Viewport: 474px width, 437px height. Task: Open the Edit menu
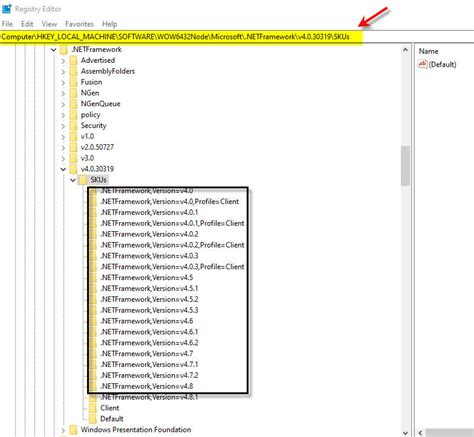(x=27, y=24)
